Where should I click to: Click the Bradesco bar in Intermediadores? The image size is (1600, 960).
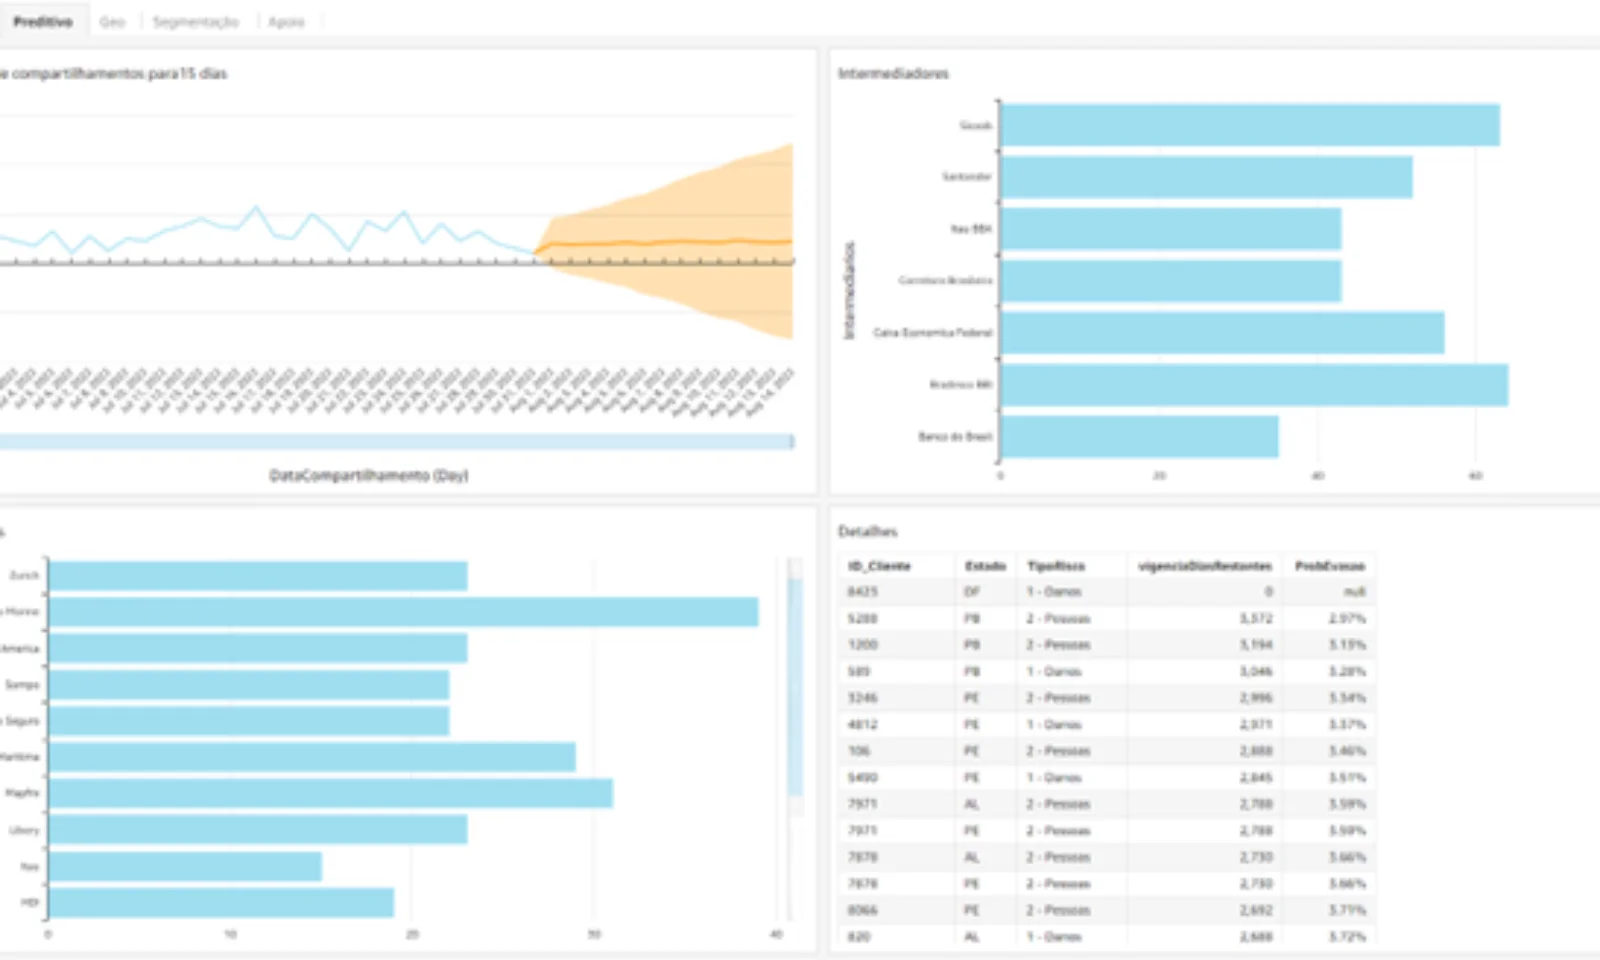coord(1254,385)
